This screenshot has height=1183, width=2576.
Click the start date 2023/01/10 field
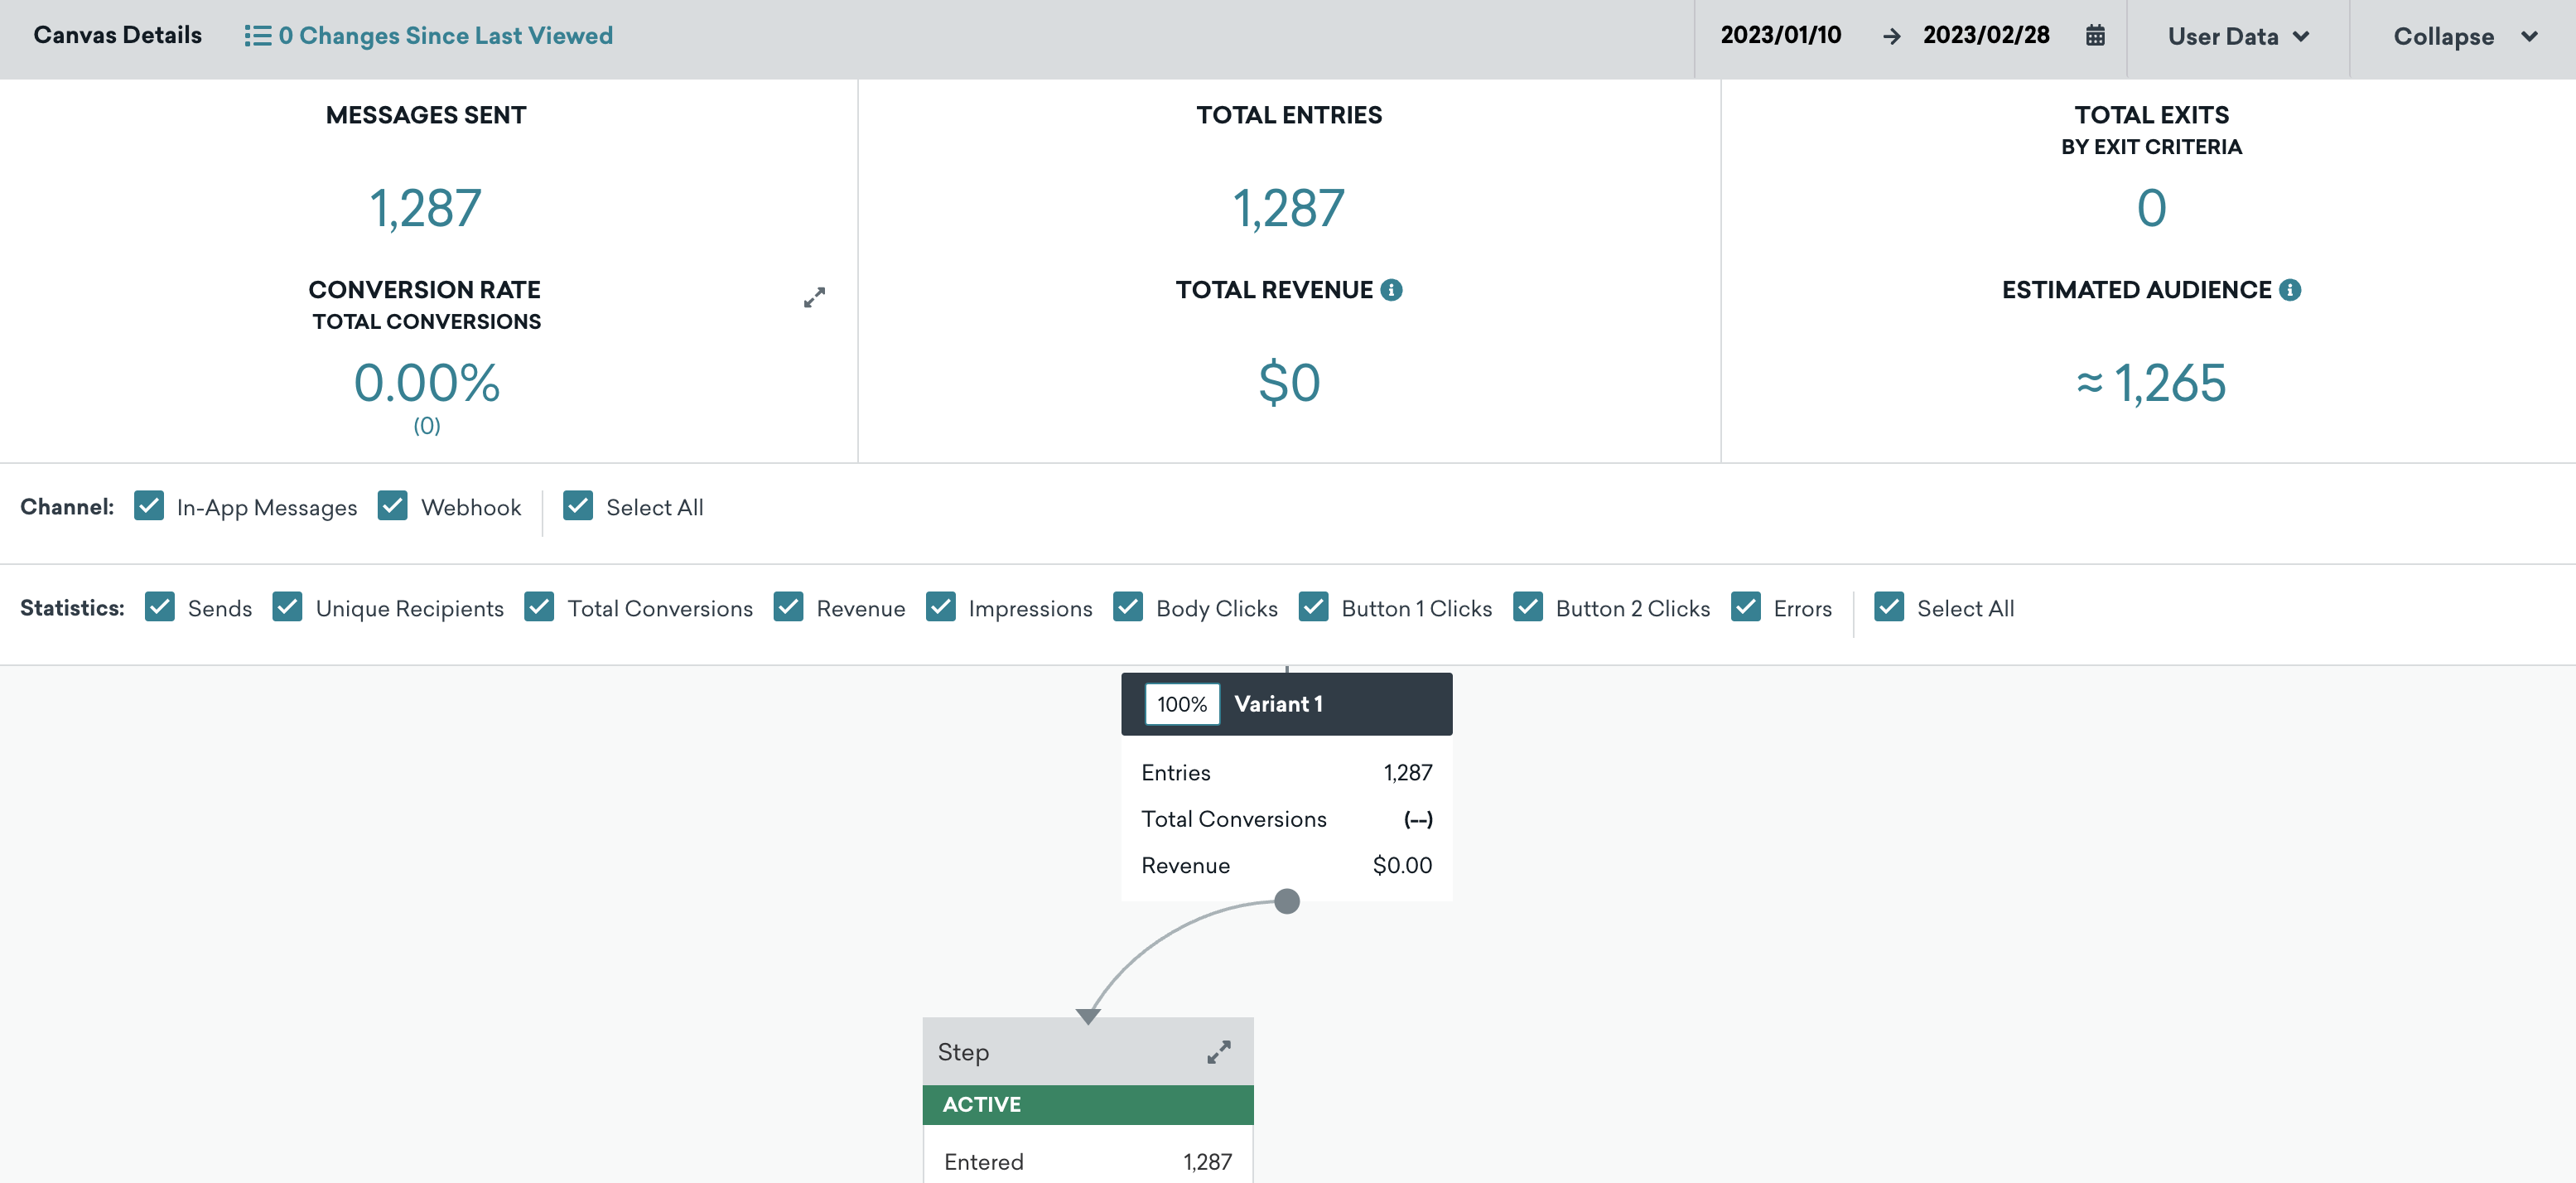(x=1780, y=36)
